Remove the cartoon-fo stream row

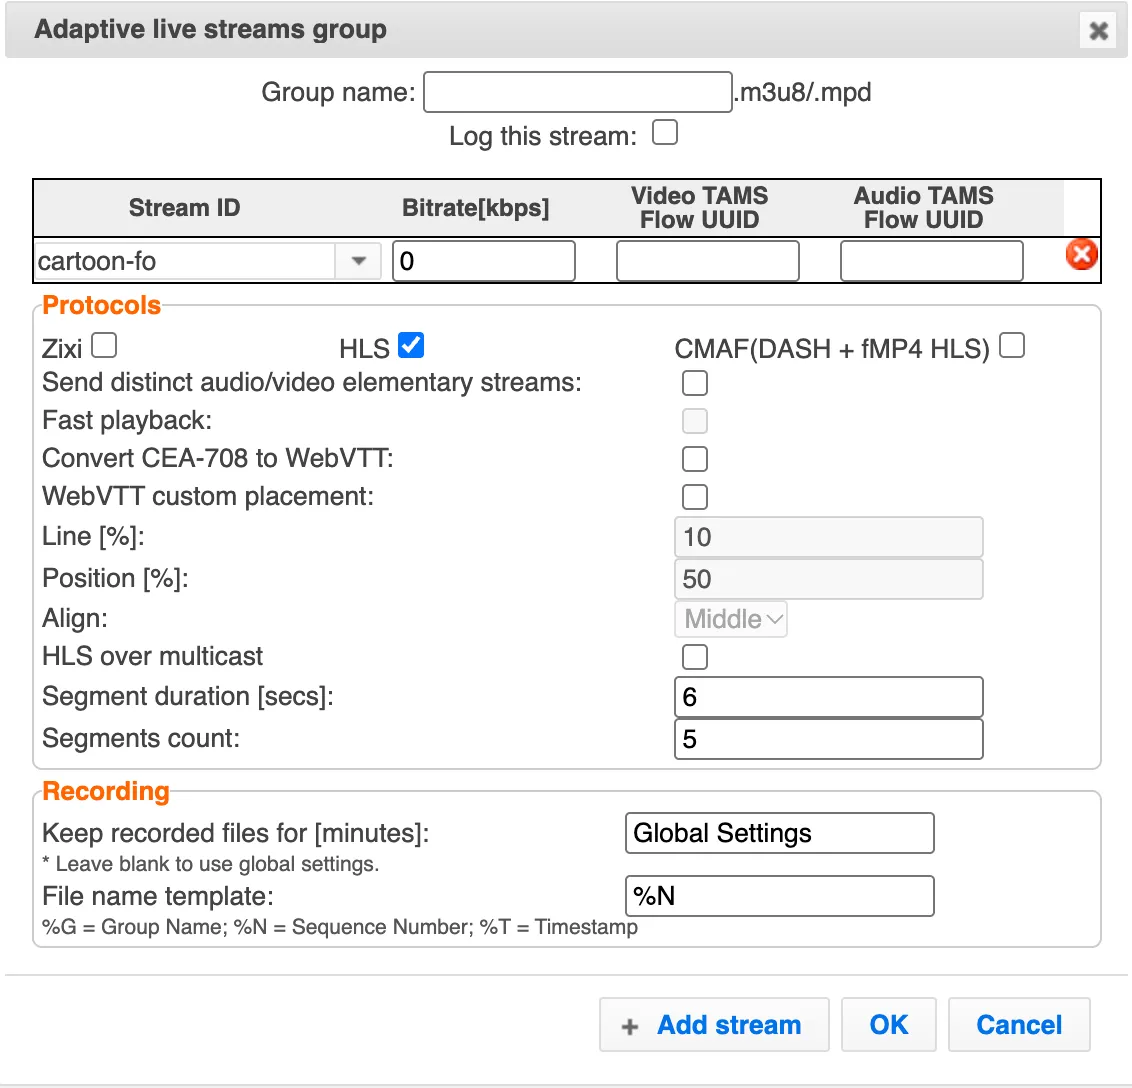click(x=1081, y=255)
